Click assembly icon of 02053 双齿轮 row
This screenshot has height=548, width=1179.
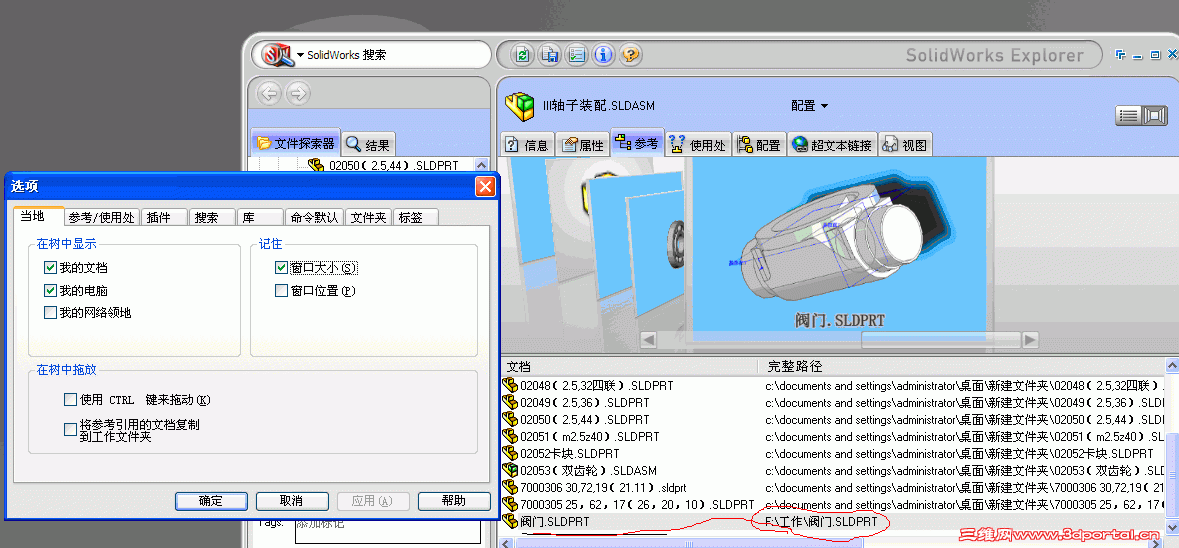[x=511, y=471]
